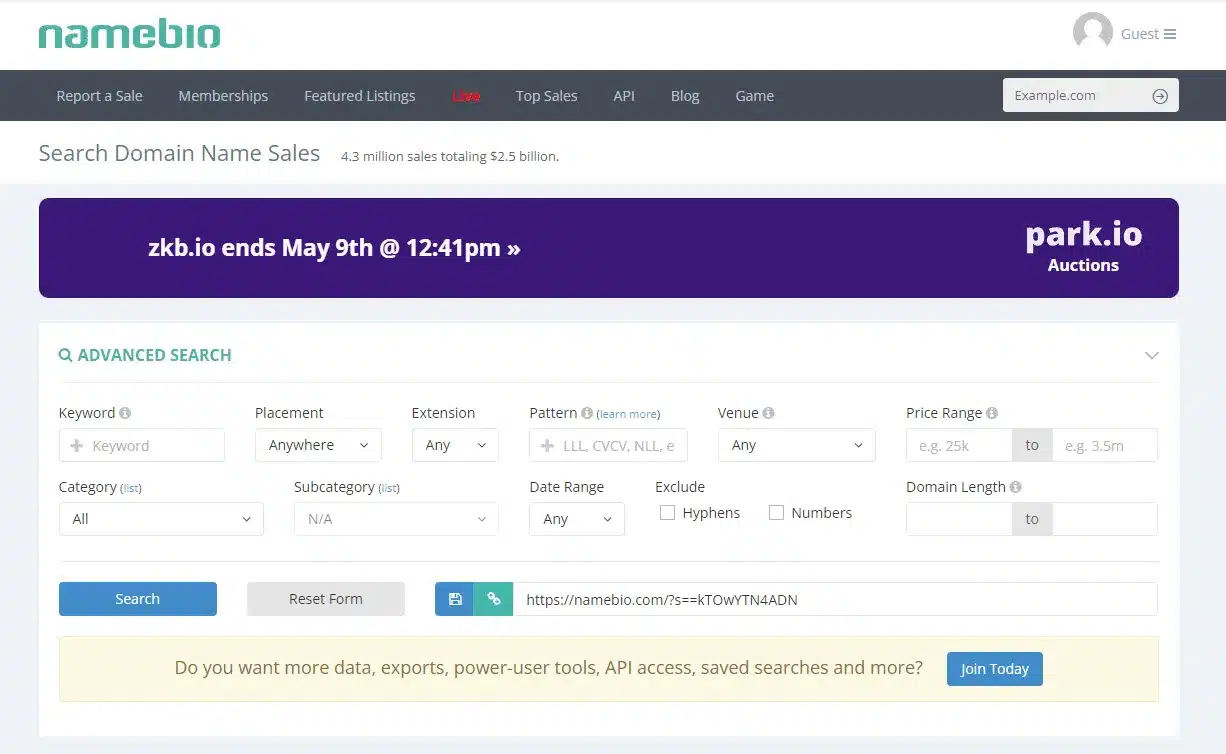Click the 4.3 million sales total text
1226x754 pixels.
450,157
